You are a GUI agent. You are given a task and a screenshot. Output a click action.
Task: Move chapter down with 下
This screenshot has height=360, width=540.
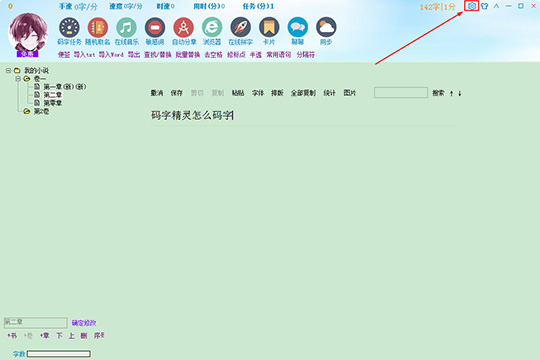pos(59,336)
